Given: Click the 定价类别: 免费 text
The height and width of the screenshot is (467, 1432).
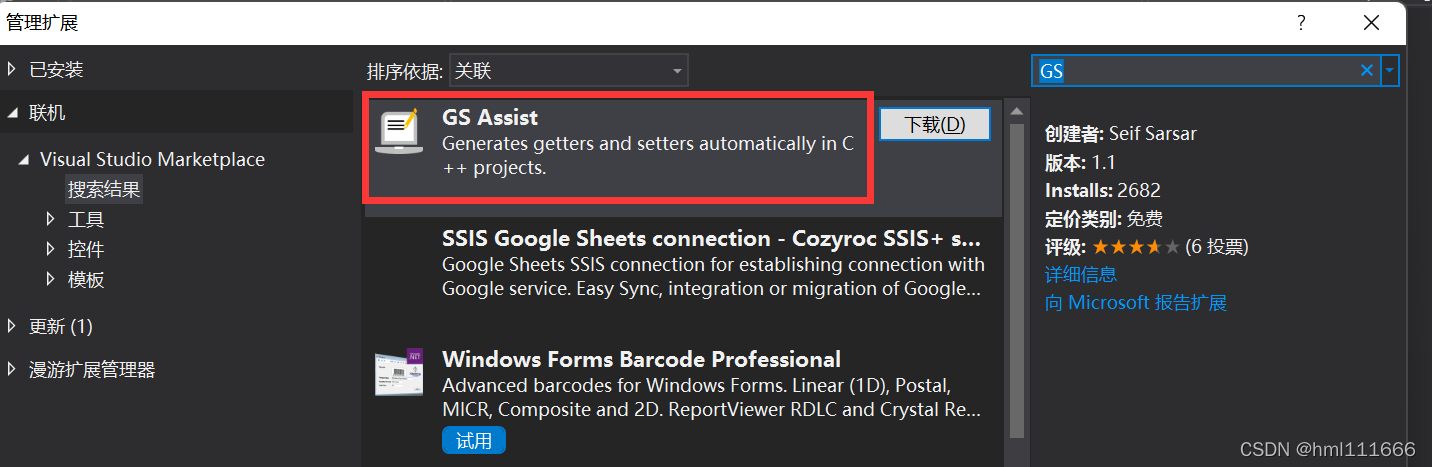Looking at the screenshot, I should click(1104, 218).
